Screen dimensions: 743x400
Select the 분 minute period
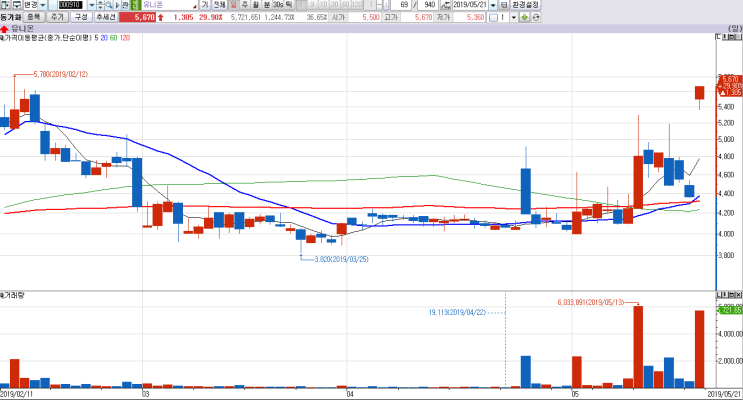[x=266, y=5]
